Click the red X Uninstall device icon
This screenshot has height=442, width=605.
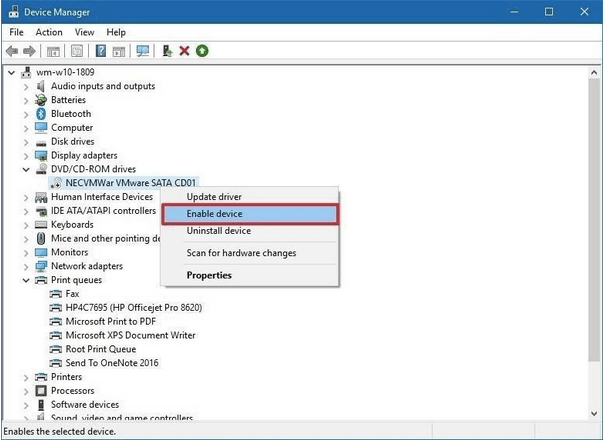184,51
